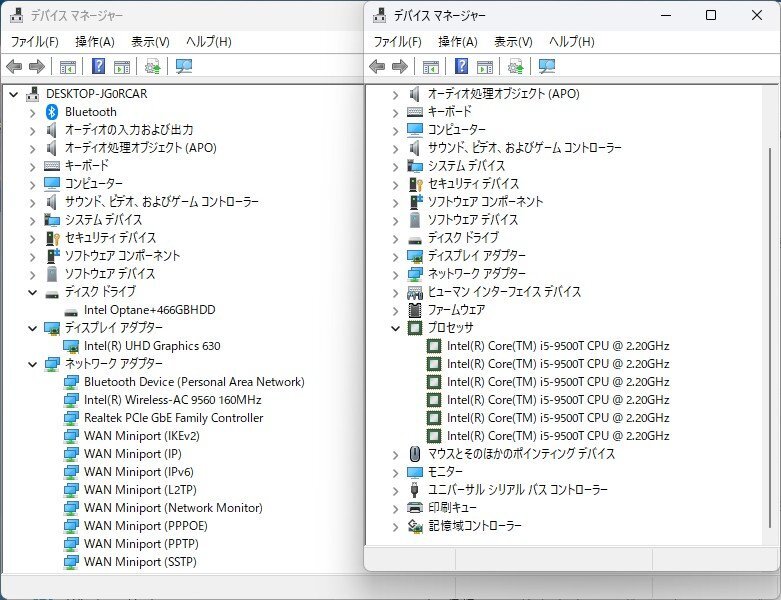781x600 pixels.
Task: Open the 表示(V) menu in the right window
Action: (x=513, y=41)
